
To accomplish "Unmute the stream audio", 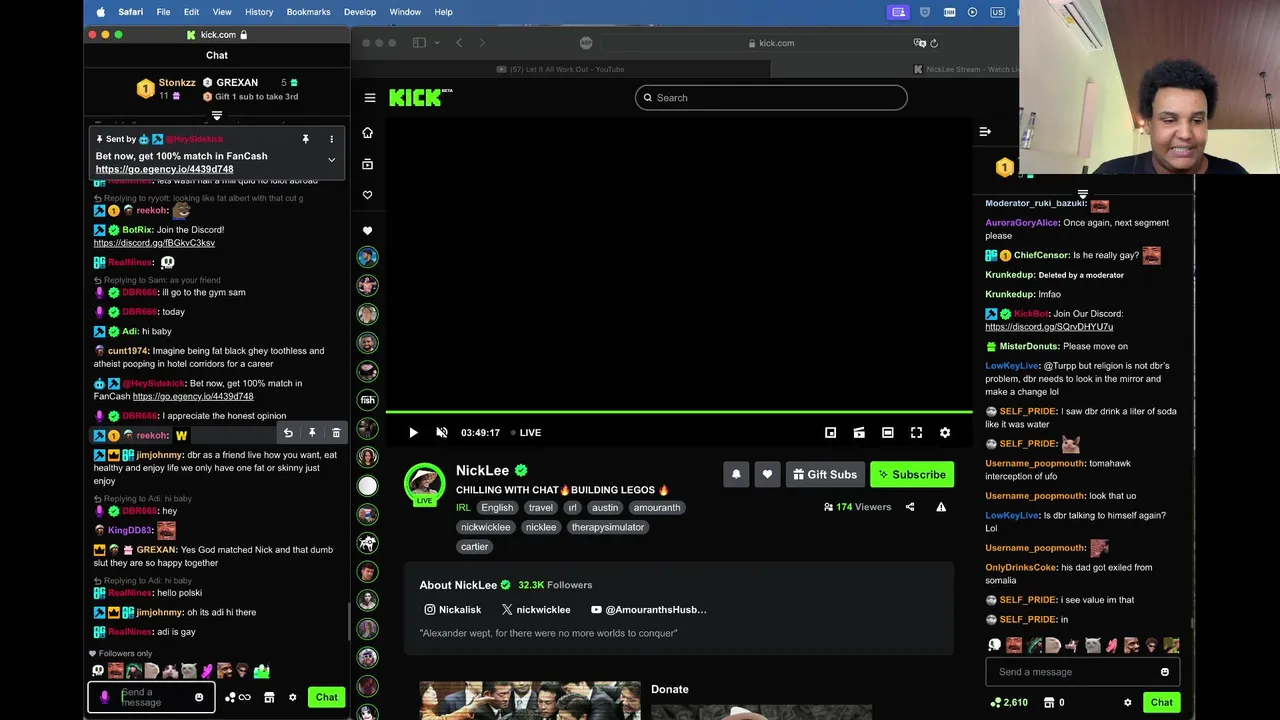I will point(442,433).
